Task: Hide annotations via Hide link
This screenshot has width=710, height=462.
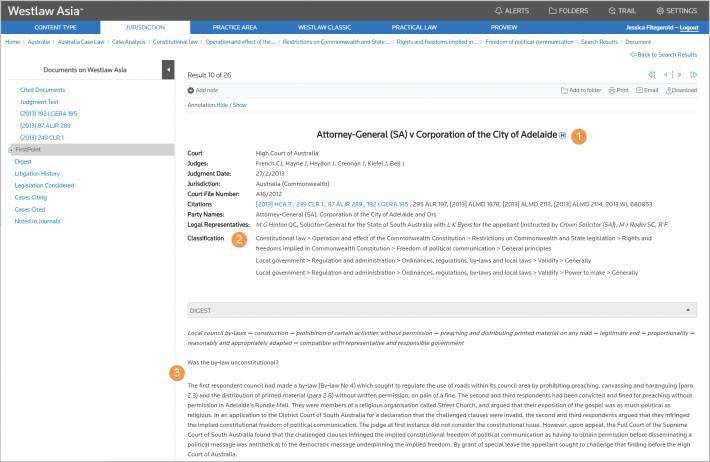Action: [x=222, y=105]
